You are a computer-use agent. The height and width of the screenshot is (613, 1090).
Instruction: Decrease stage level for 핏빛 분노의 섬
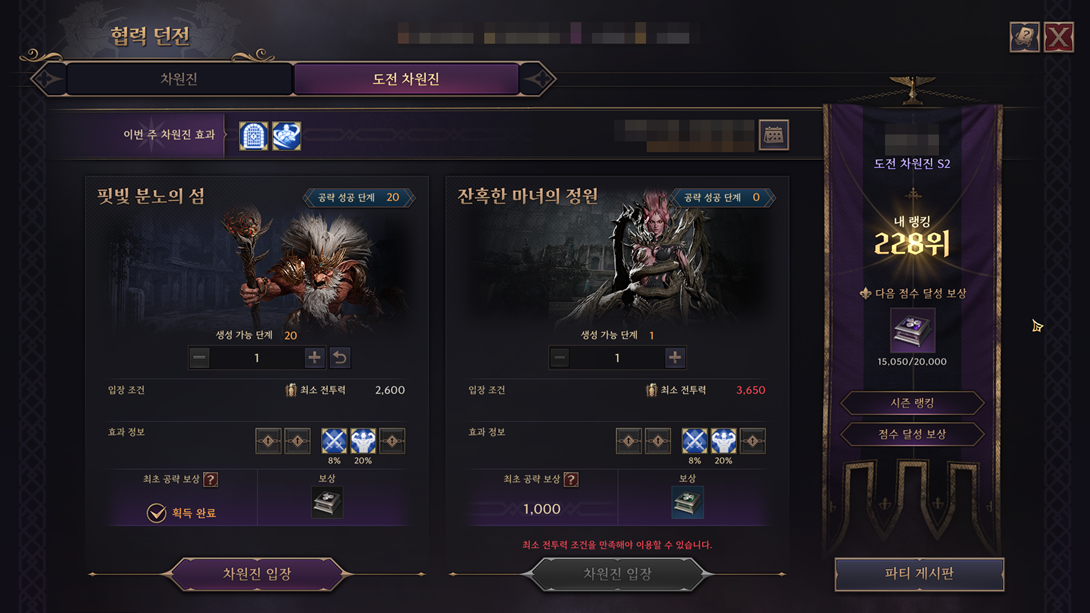coord(200,357)
